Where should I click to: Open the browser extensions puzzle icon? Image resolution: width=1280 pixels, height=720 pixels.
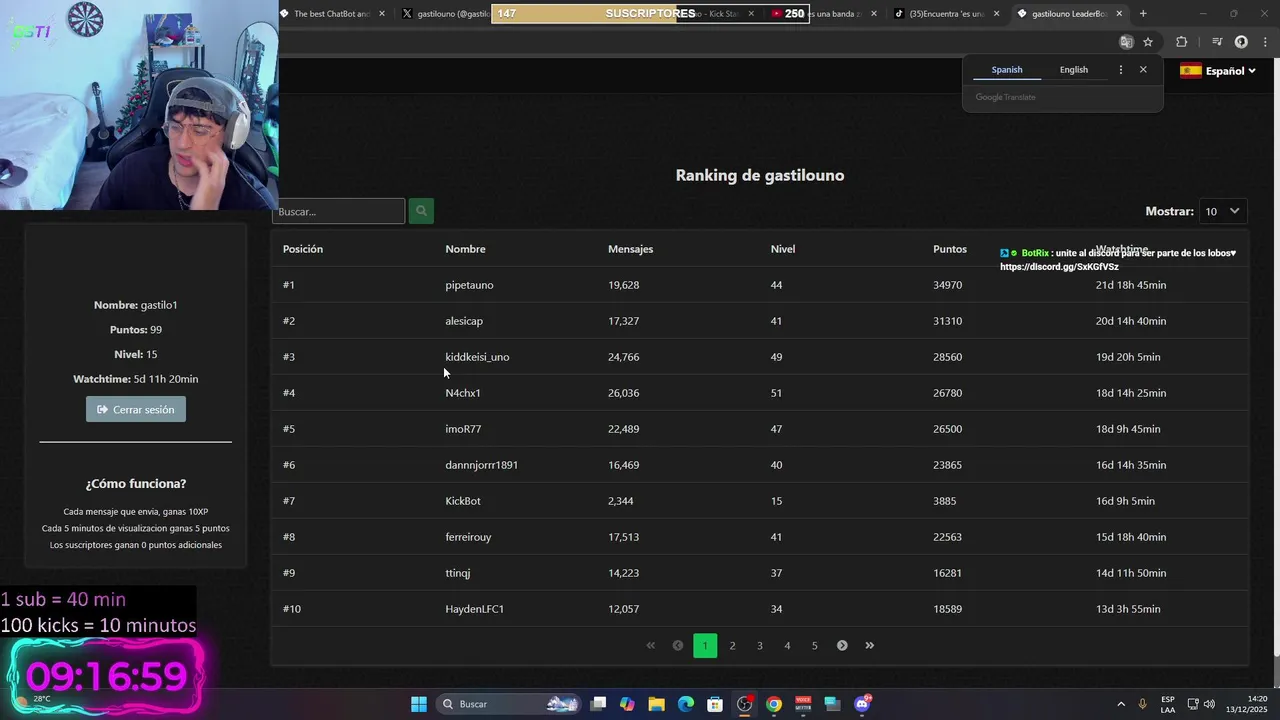pyautogui.click(x=1182, y=42)
